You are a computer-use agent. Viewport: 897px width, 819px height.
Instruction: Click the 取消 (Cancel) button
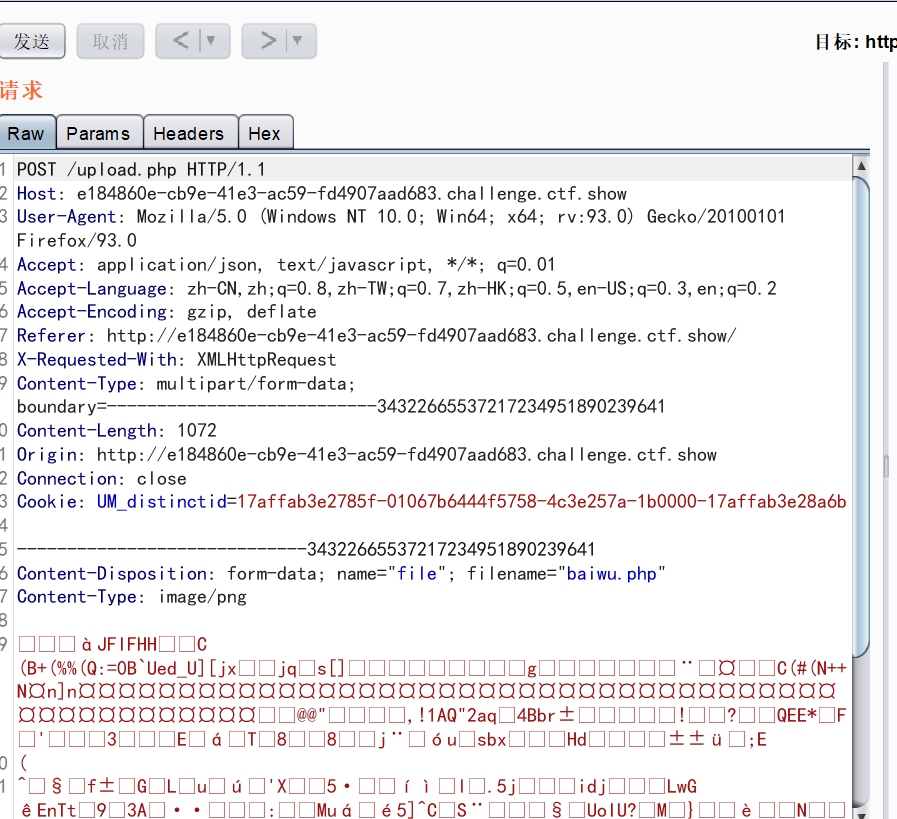tap(110, 41)
